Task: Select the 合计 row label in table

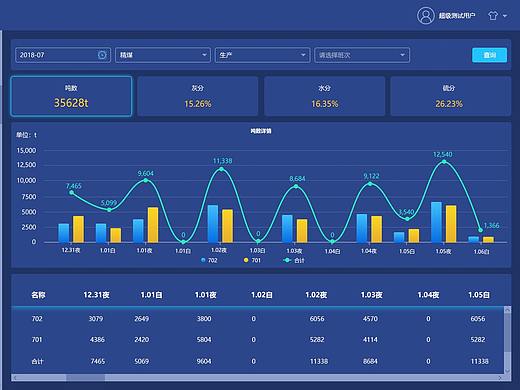Action: click(x=37, y=361)
